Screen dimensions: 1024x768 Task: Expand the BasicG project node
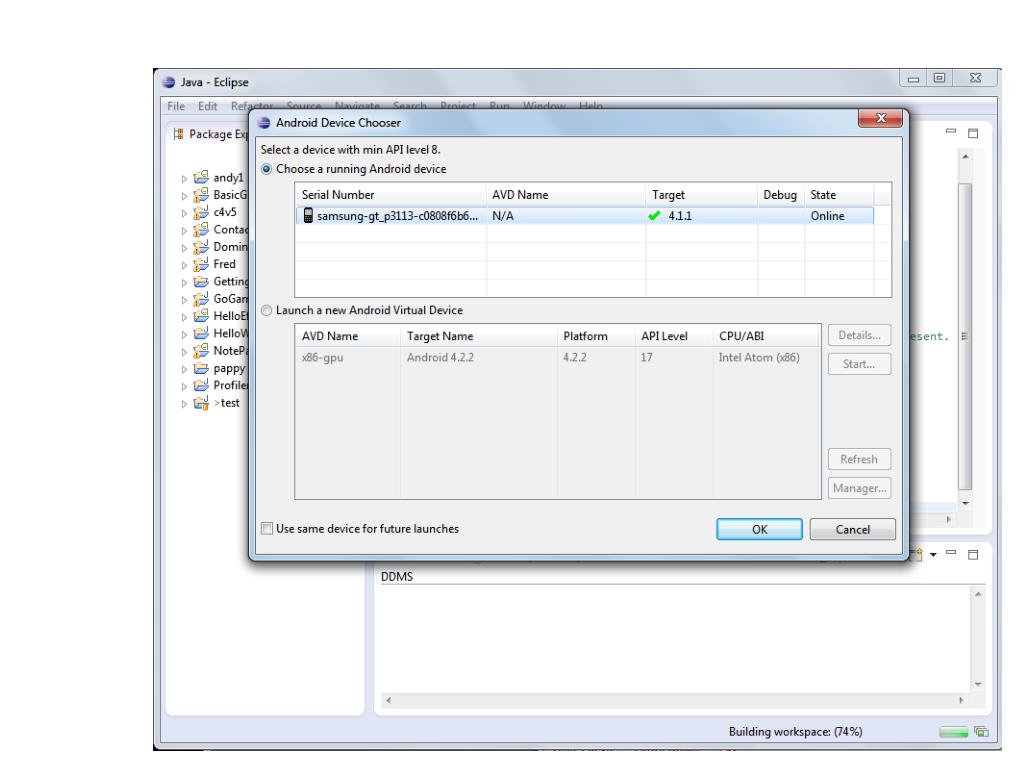pos(184,196)
